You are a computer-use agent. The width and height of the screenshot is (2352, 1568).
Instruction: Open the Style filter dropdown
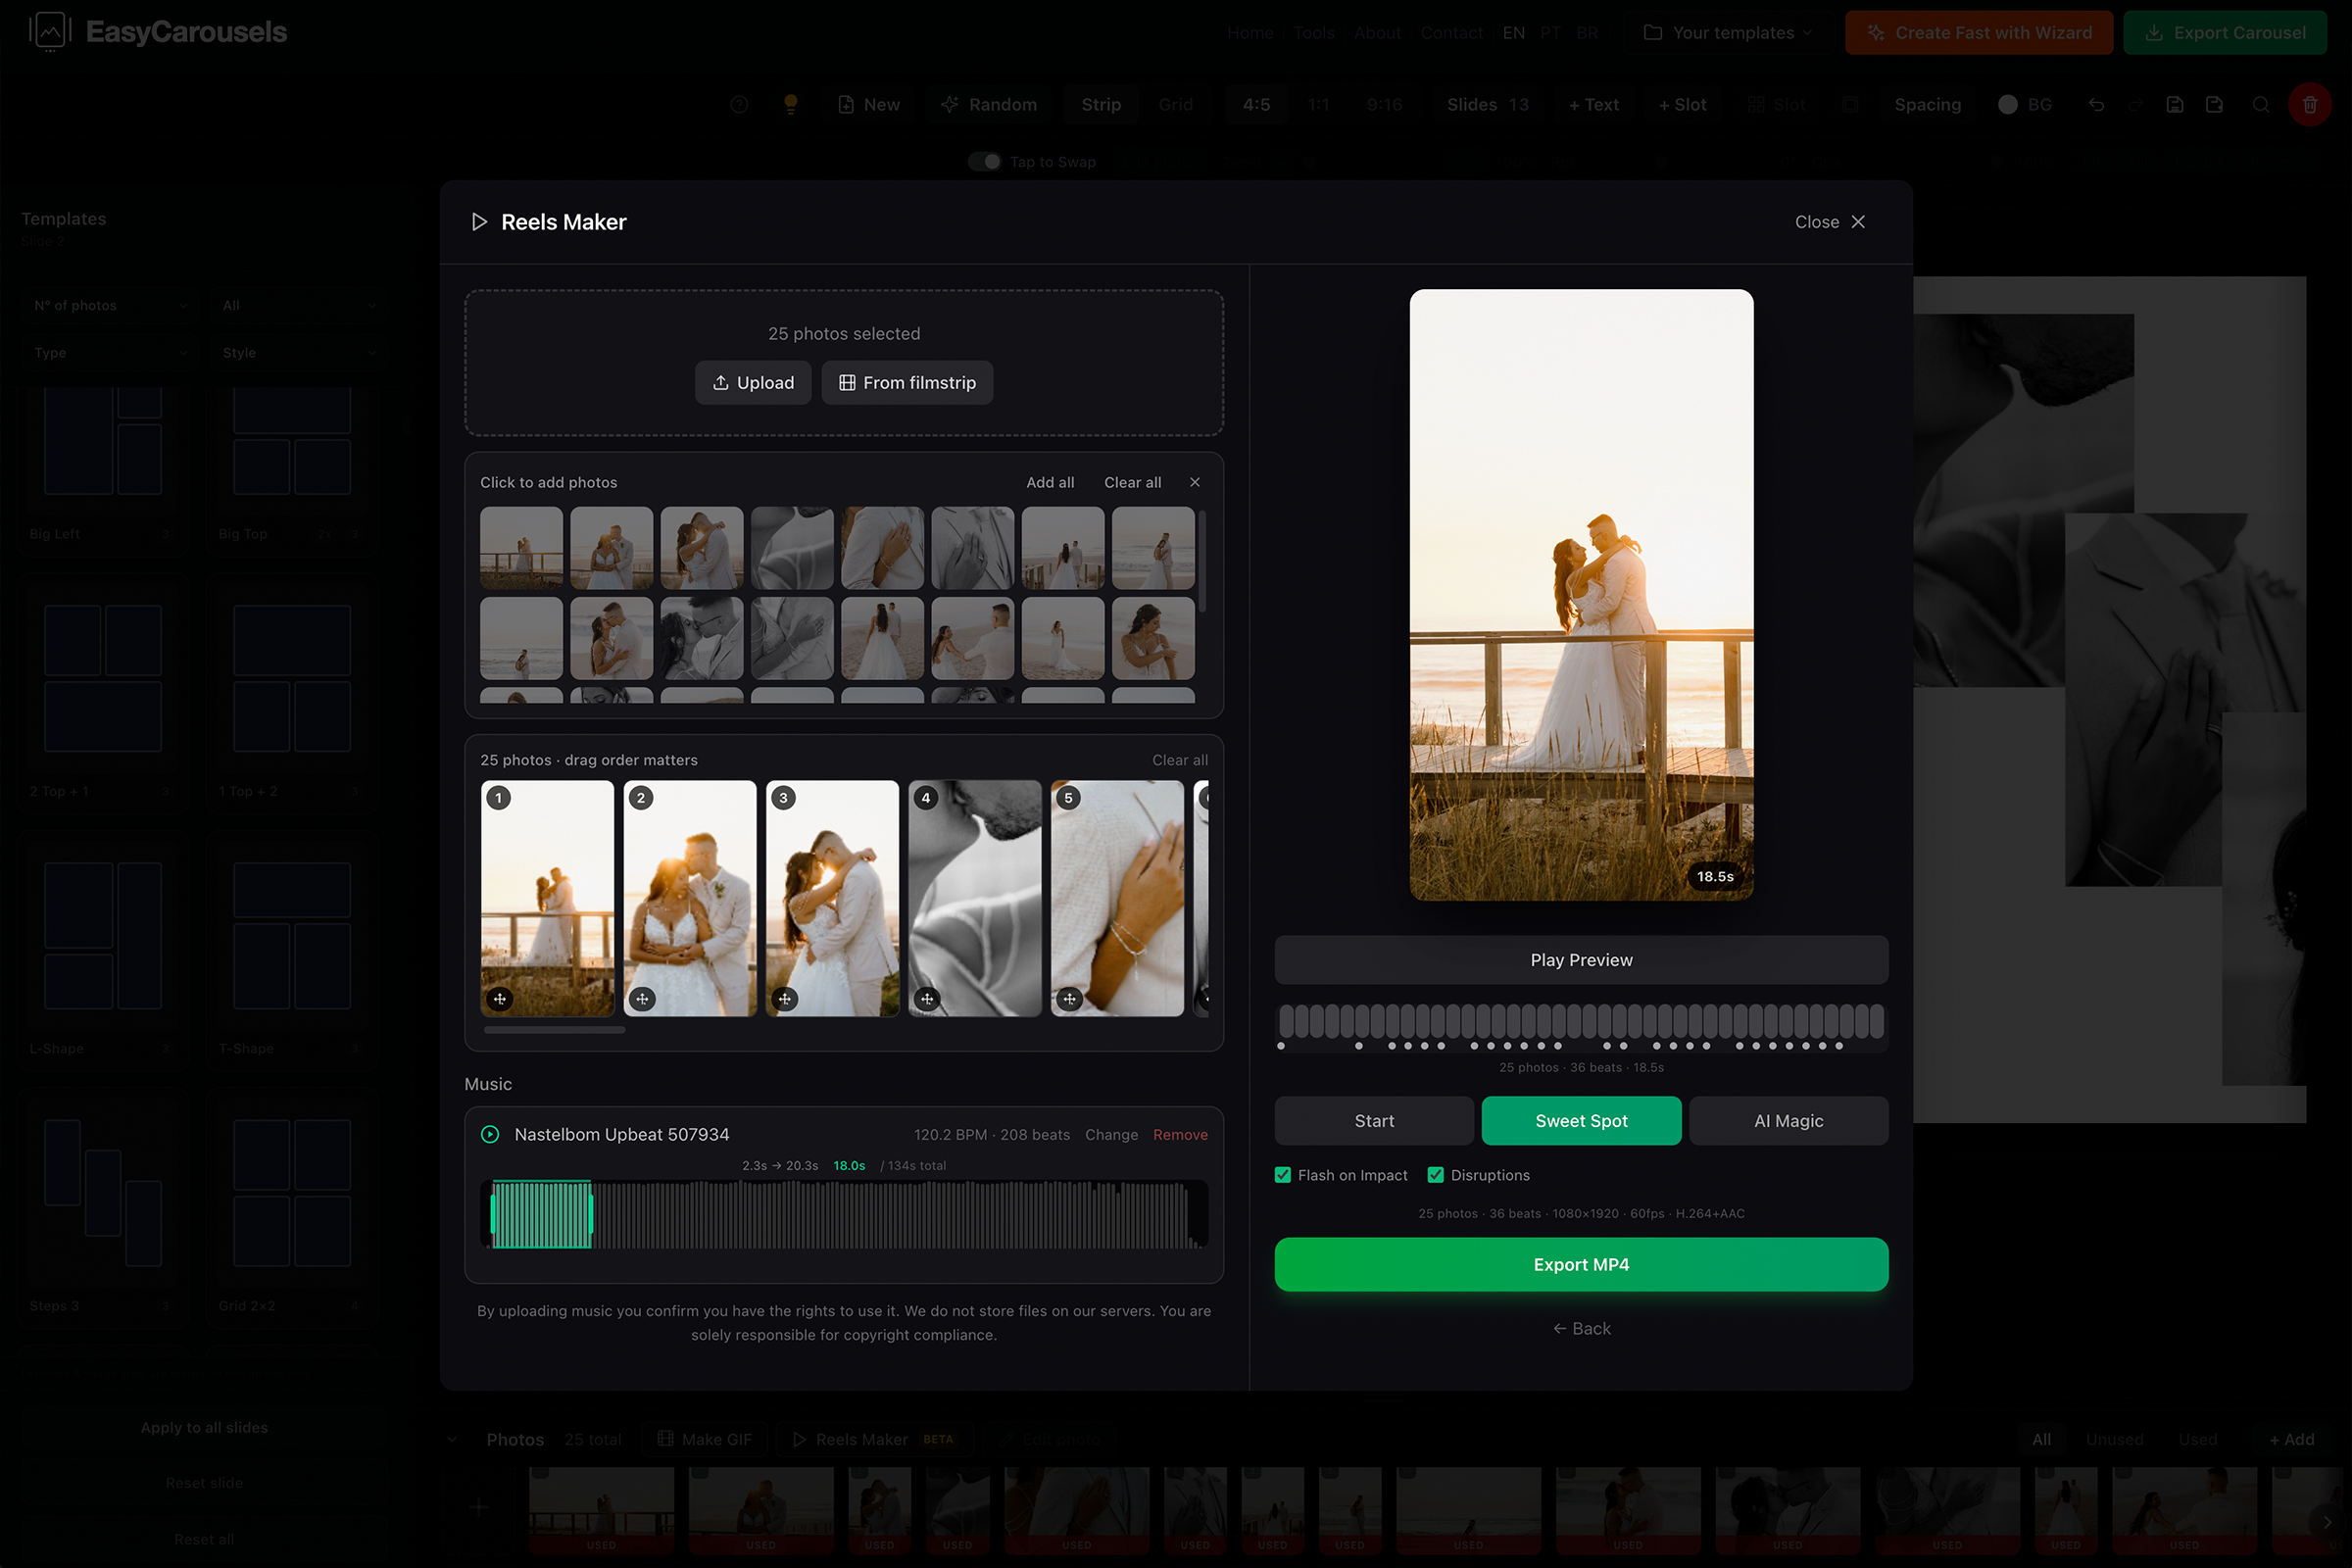298,352
